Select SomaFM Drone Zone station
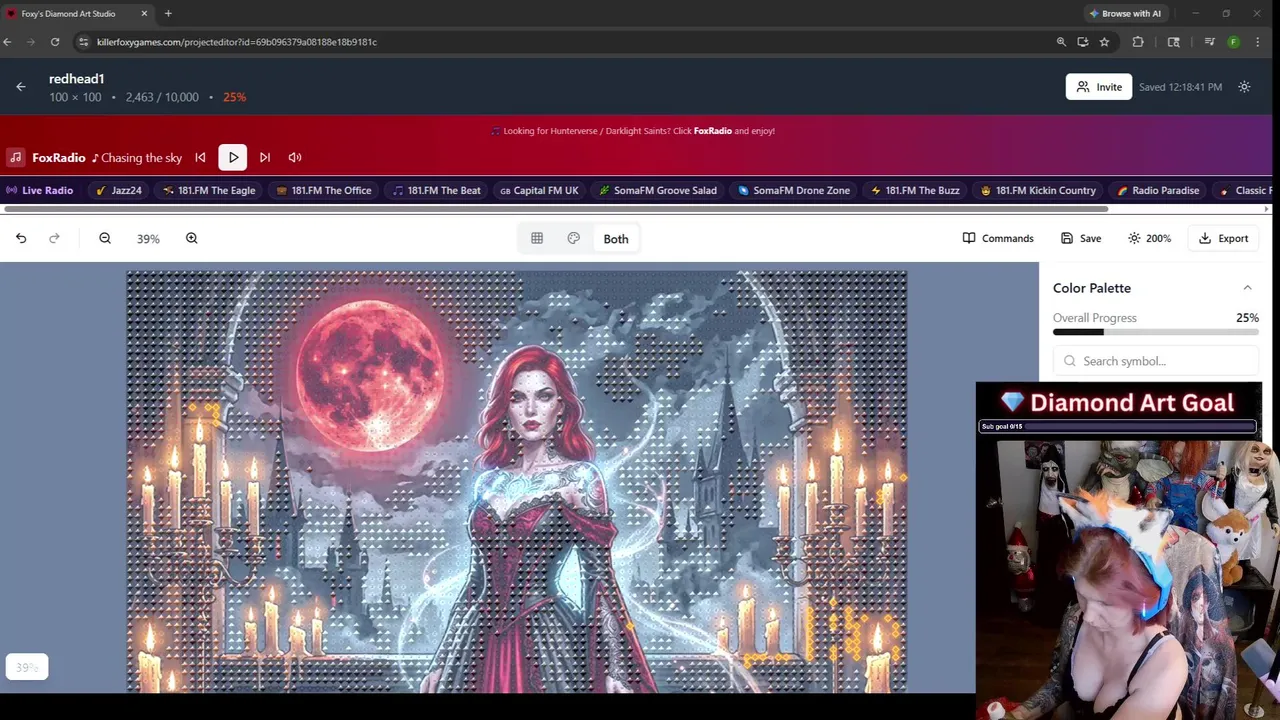The height and width of the screenshot is (720, 1280). (794, 190)
